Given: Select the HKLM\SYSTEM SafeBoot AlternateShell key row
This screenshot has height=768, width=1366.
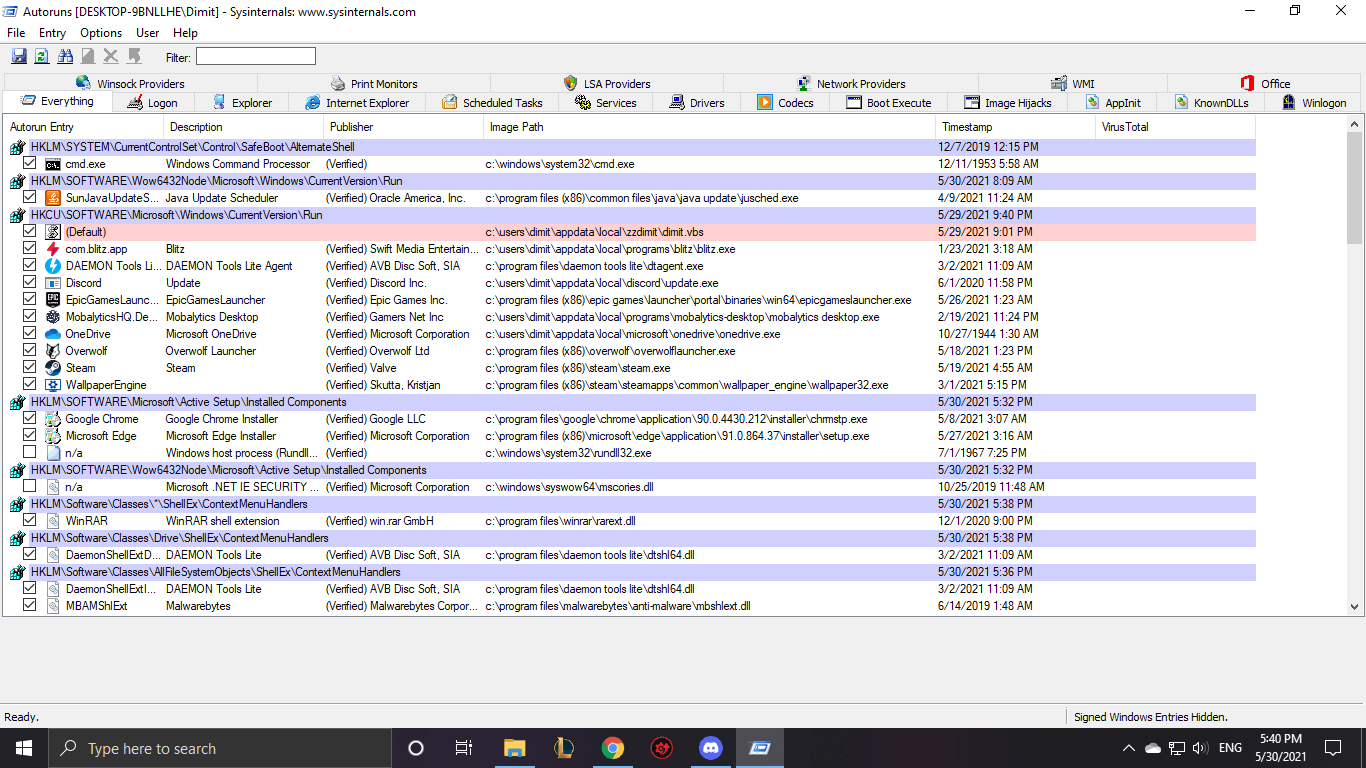Looking at the screenshot, I should [630, 147].
